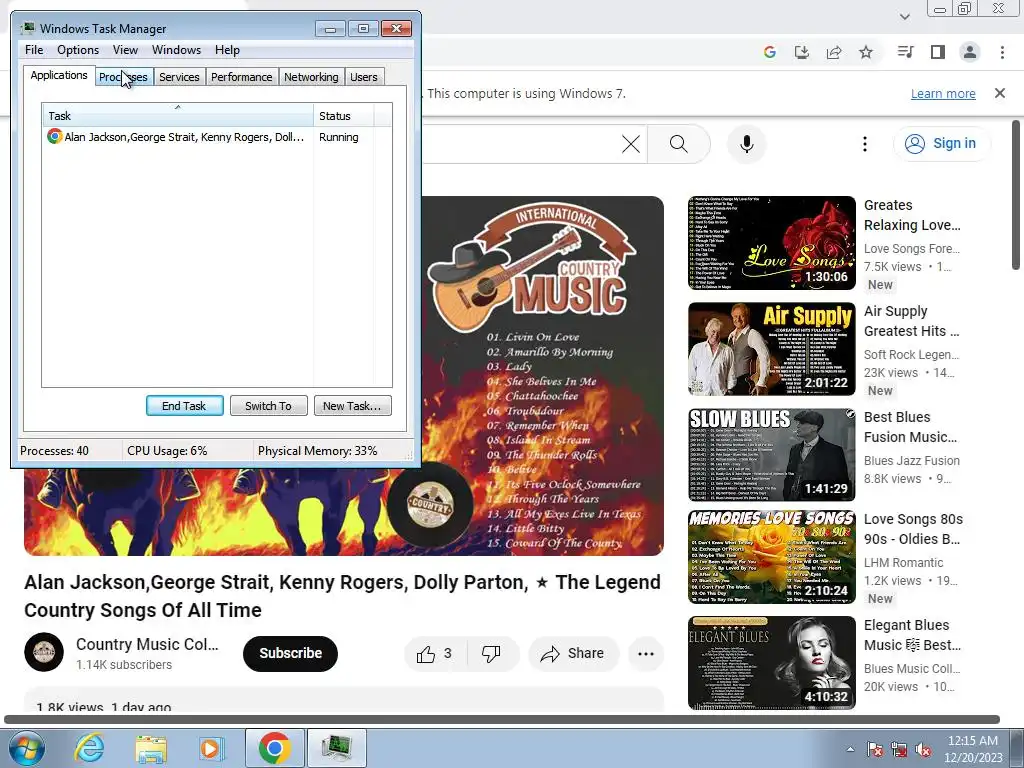Open the Elegant Blues video thumbnail
This screenshot has width=1024, height=768.
(x=772, y=663)
